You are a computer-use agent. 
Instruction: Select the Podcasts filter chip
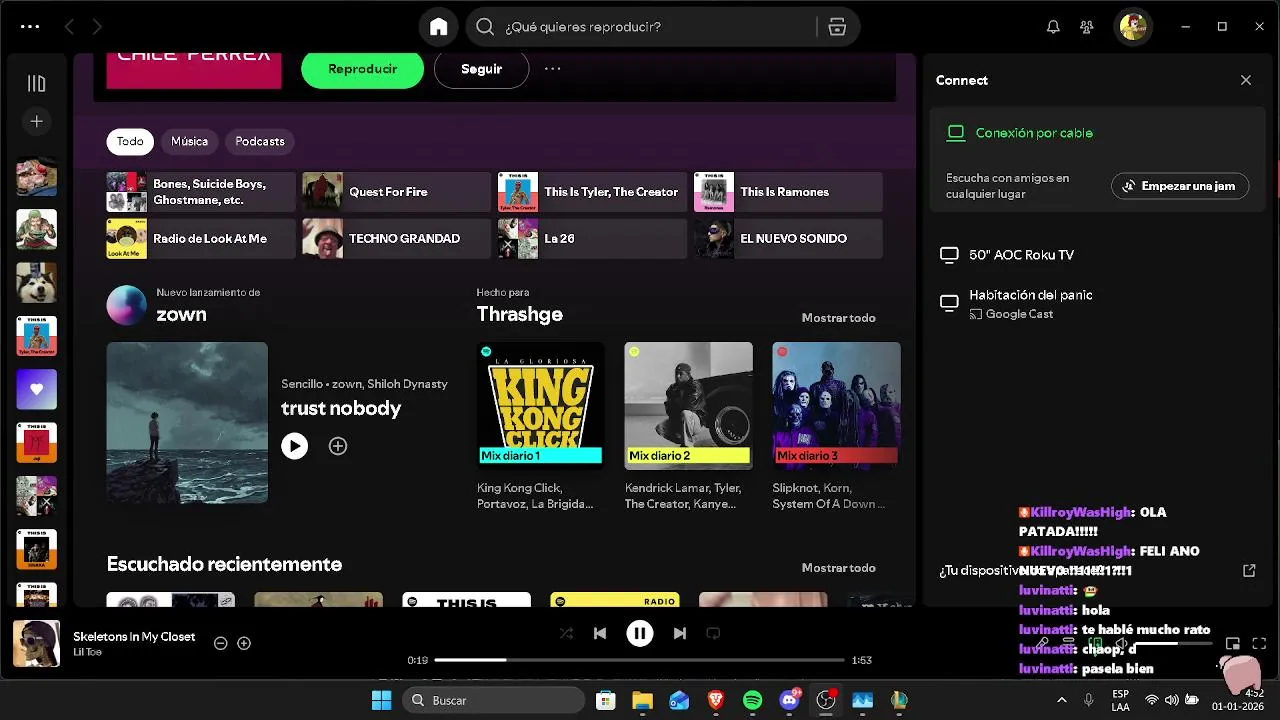pos(260,141)
